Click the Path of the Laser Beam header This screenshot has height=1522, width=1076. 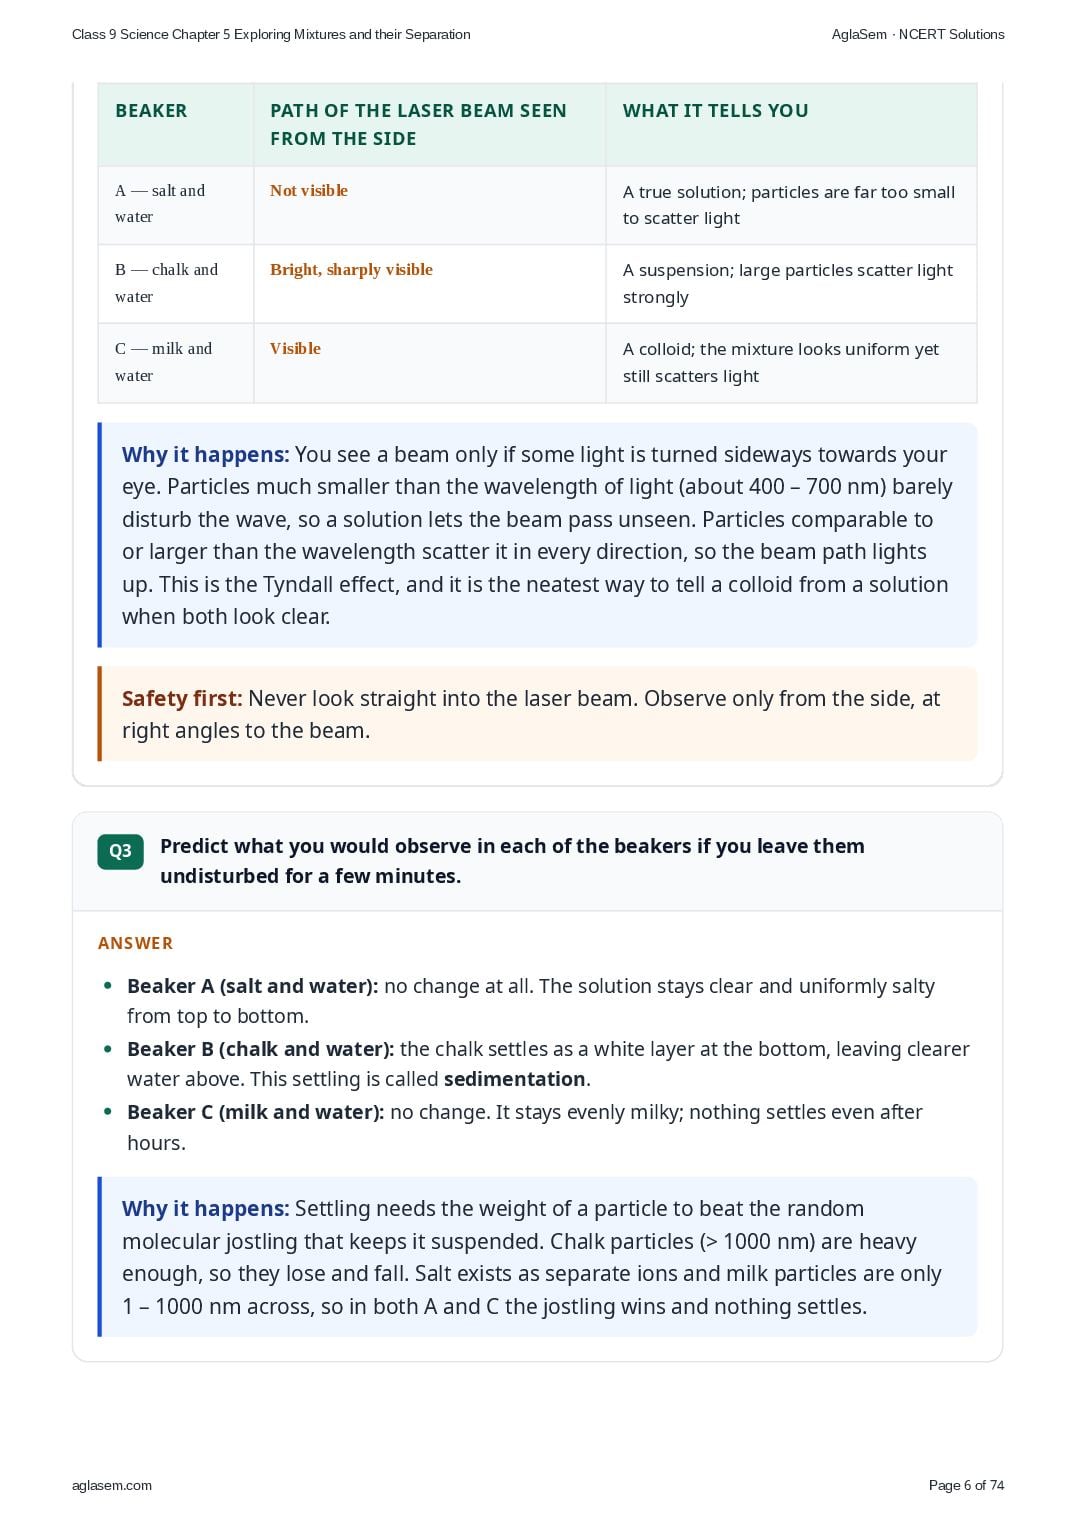click(418, 125)
